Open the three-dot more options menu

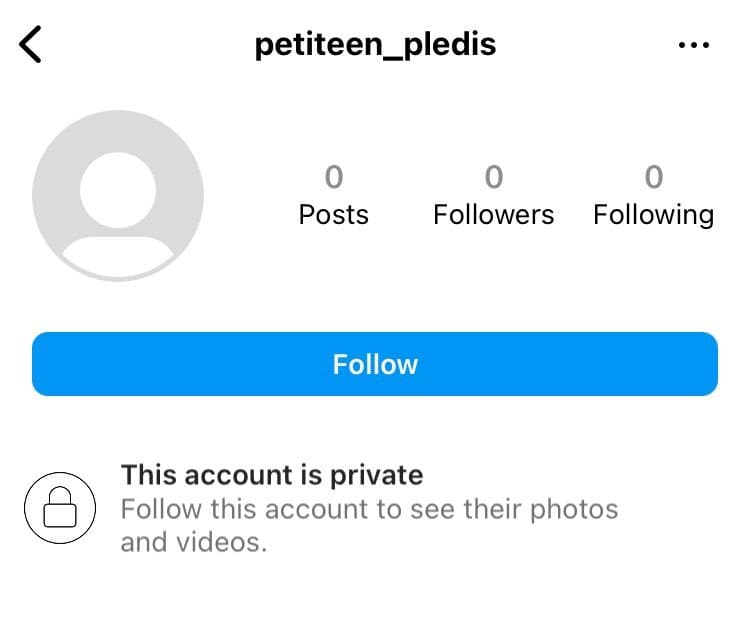(x=694, y=45)
